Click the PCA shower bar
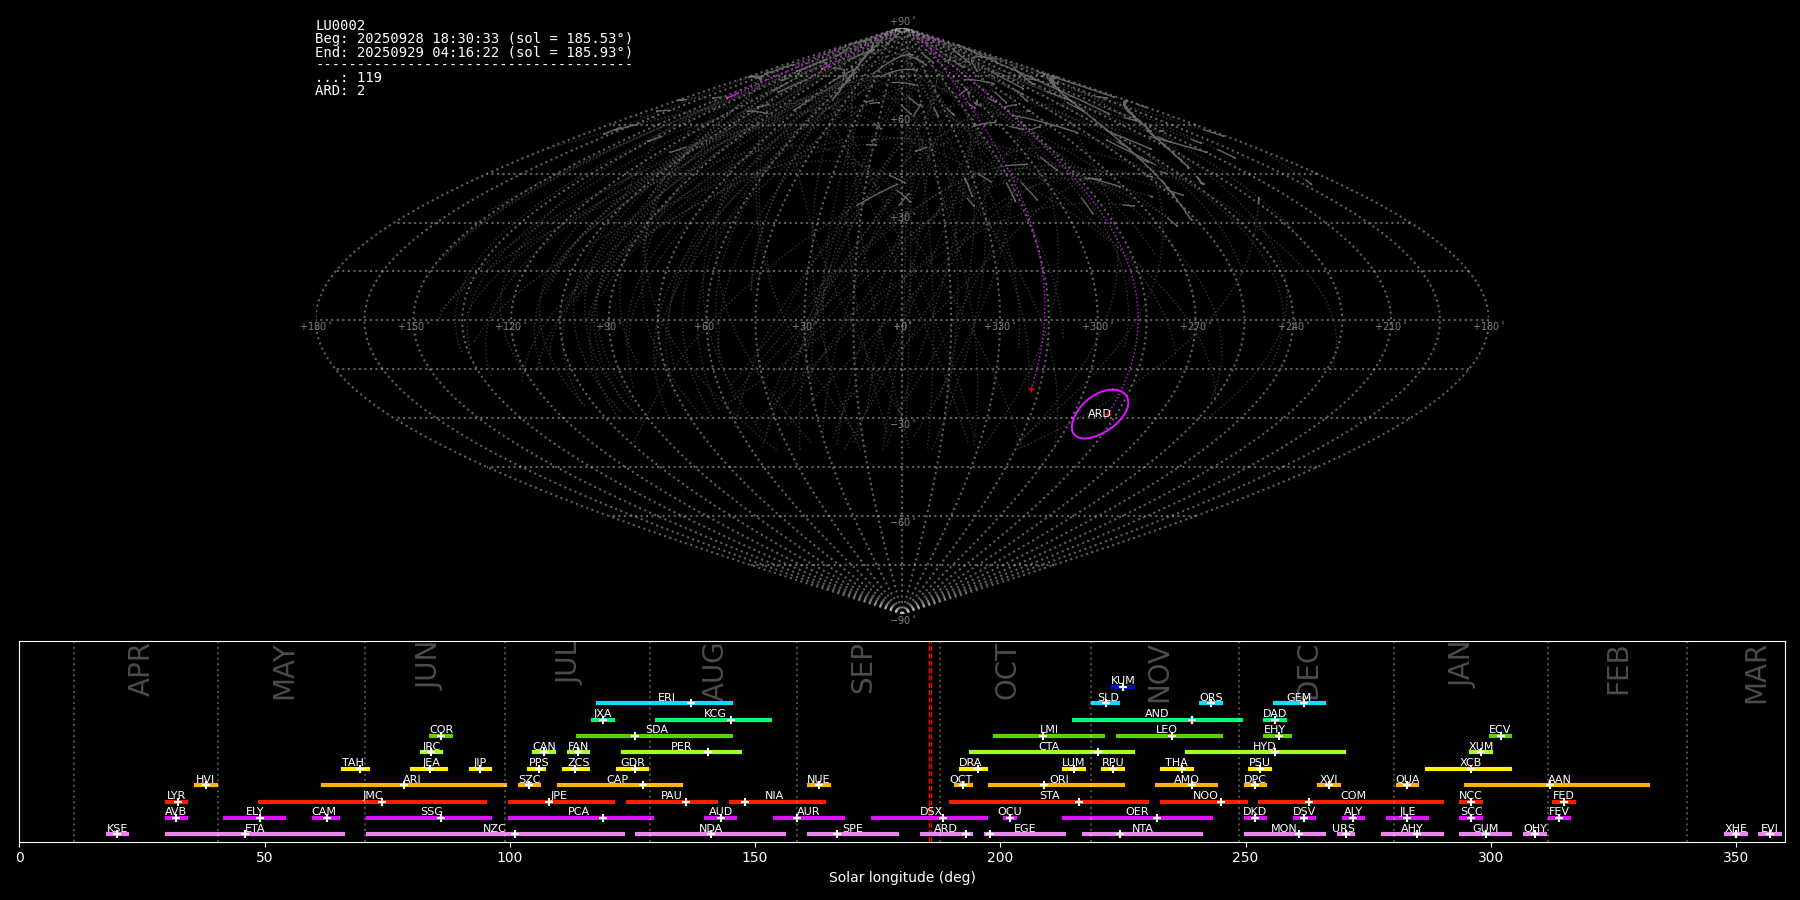This screenshot has width=1800, height=900. [x=580, y=818]
